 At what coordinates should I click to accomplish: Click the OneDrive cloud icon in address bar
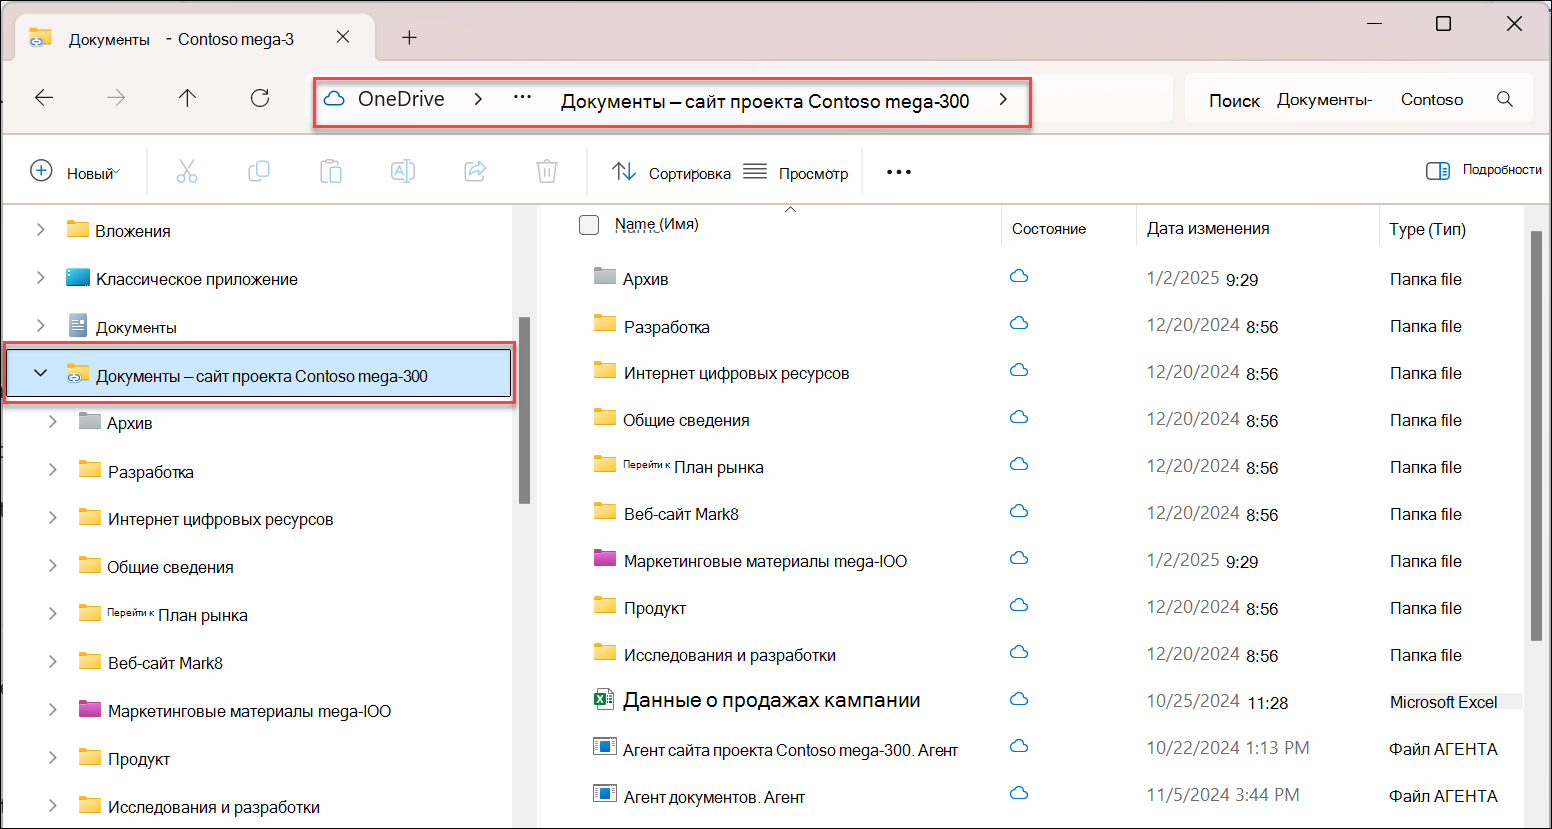(x=334, y=99)
